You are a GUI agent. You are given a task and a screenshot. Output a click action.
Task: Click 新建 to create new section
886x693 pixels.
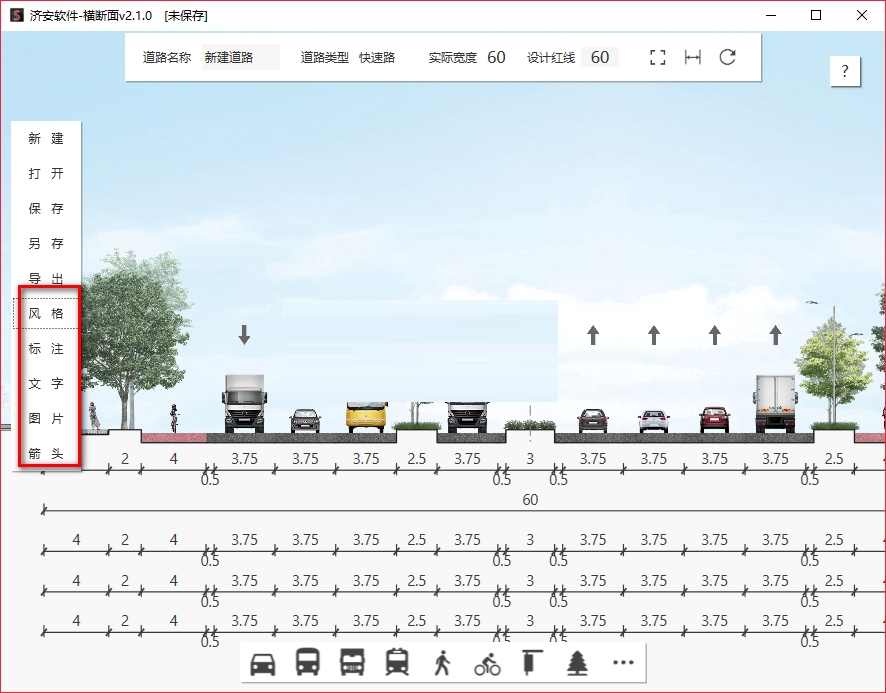tap(46, 138)
